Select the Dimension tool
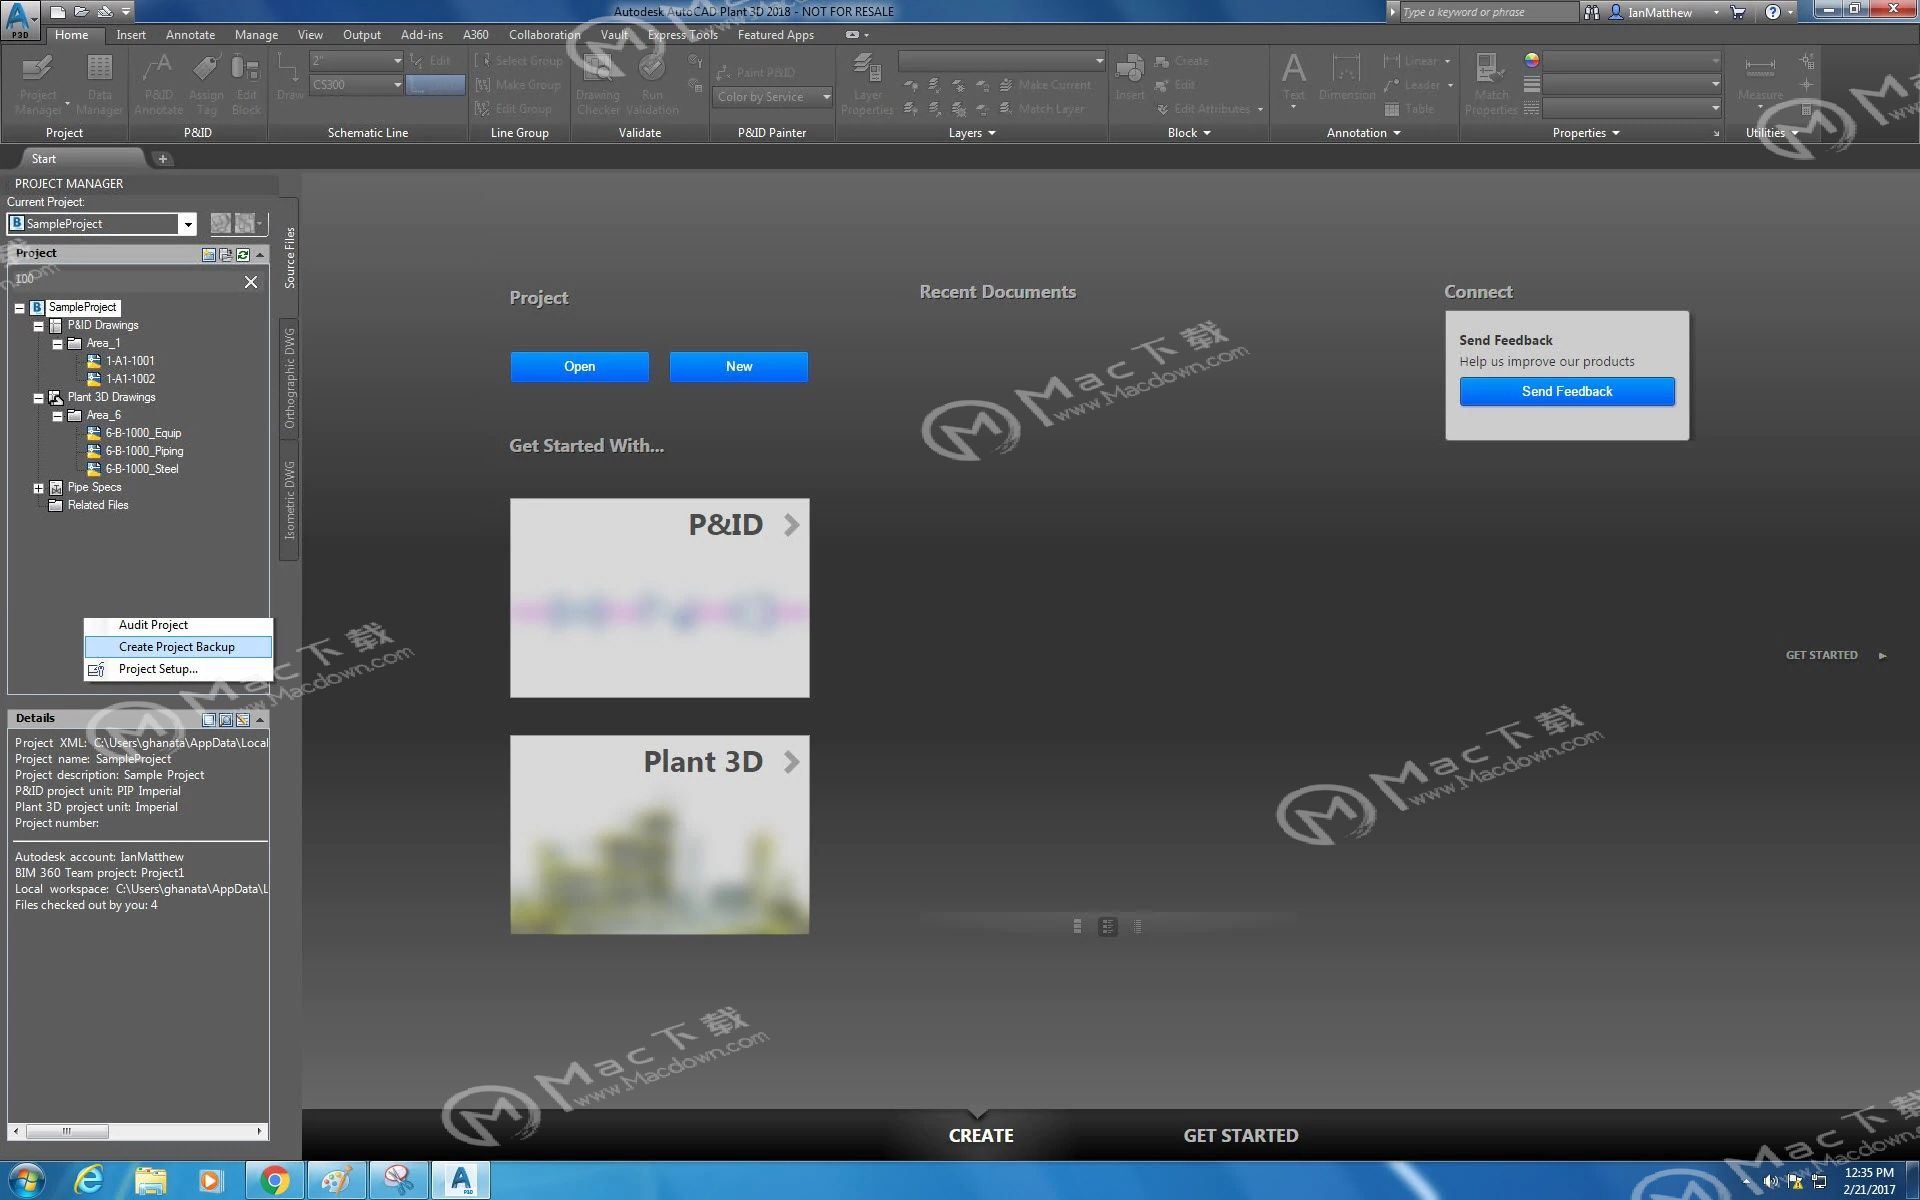The image size is (1920, 1200). (x=1347, y=78)
